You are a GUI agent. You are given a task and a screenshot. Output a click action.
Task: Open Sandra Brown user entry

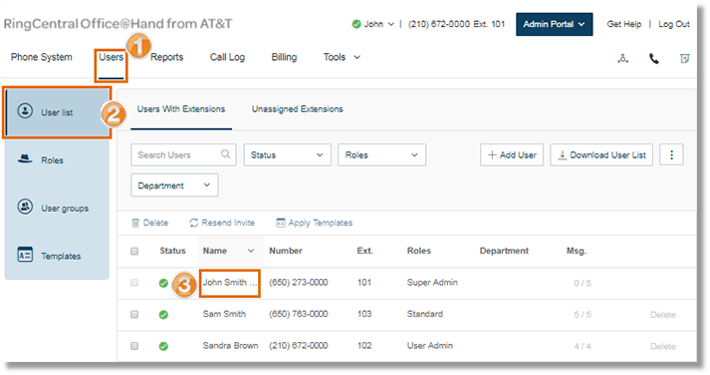coord(230,346)
